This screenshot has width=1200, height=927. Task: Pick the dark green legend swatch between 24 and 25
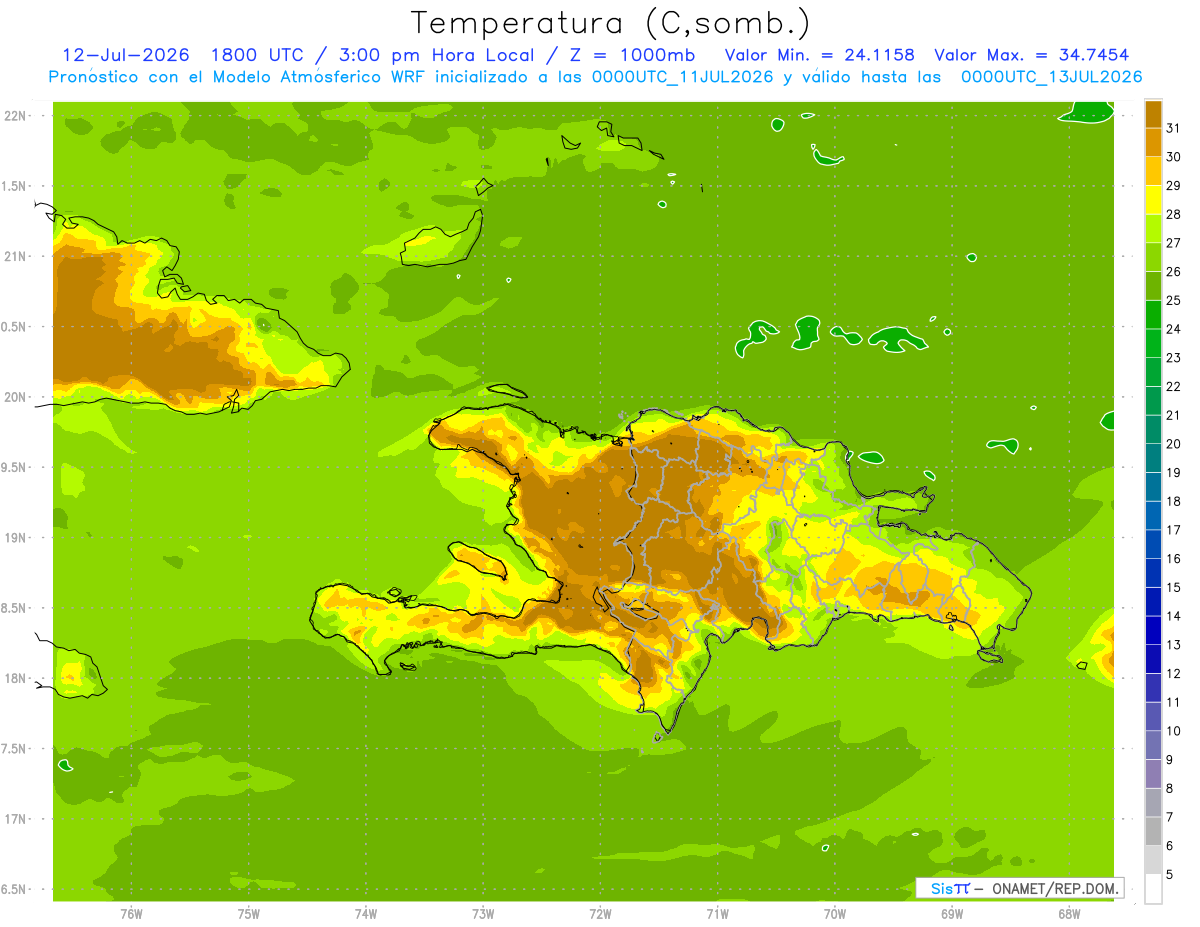point(1153,314)
